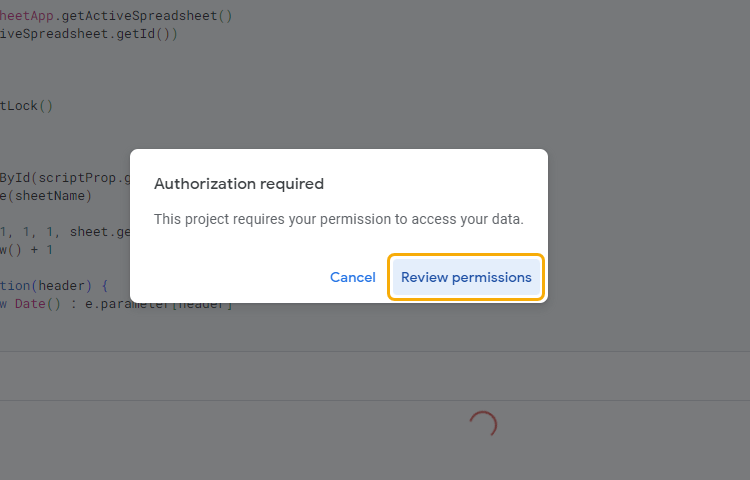Click the w() + 1 code line

pos(26,250)
